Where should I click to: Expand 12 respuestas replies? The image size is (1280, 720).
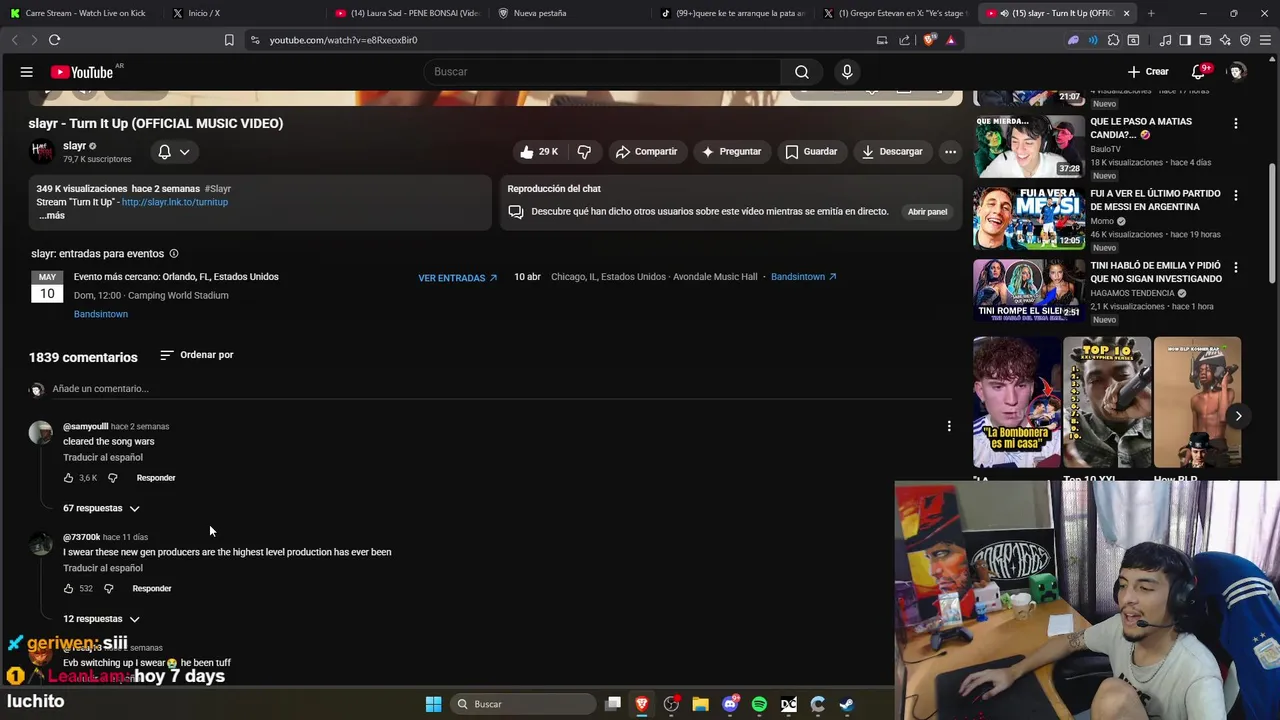click(101, 619)
